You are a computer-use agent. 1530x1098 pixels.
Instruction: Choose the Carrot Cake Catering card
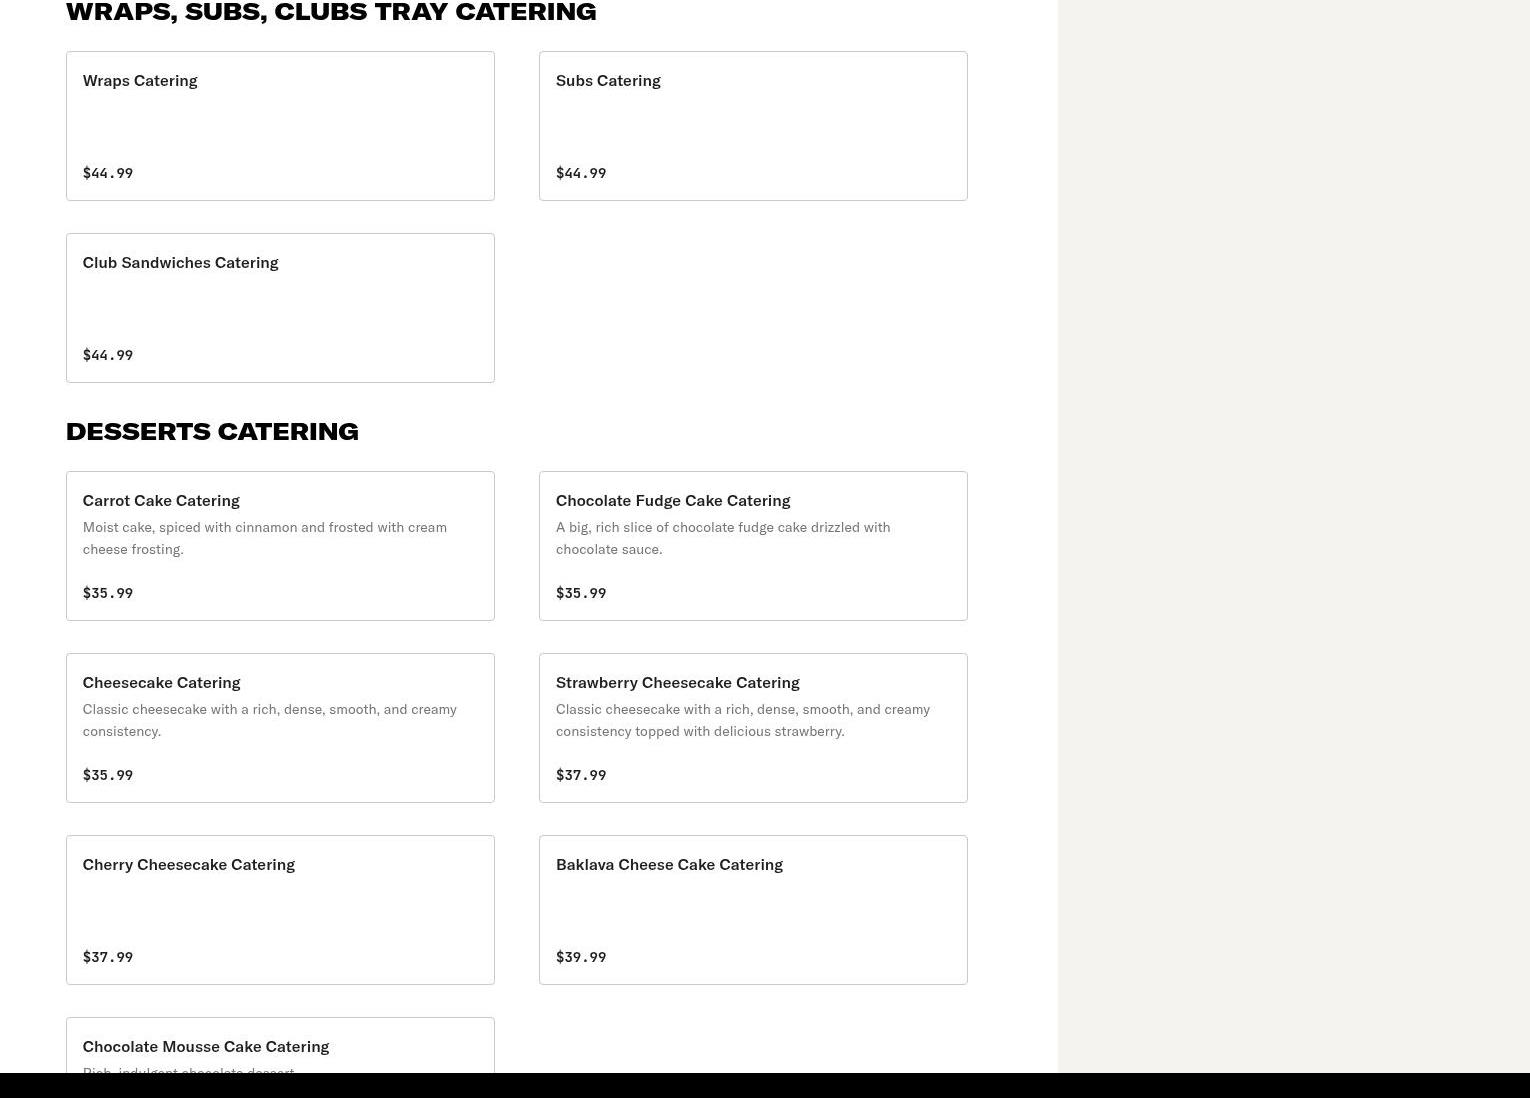click(280, 546)
